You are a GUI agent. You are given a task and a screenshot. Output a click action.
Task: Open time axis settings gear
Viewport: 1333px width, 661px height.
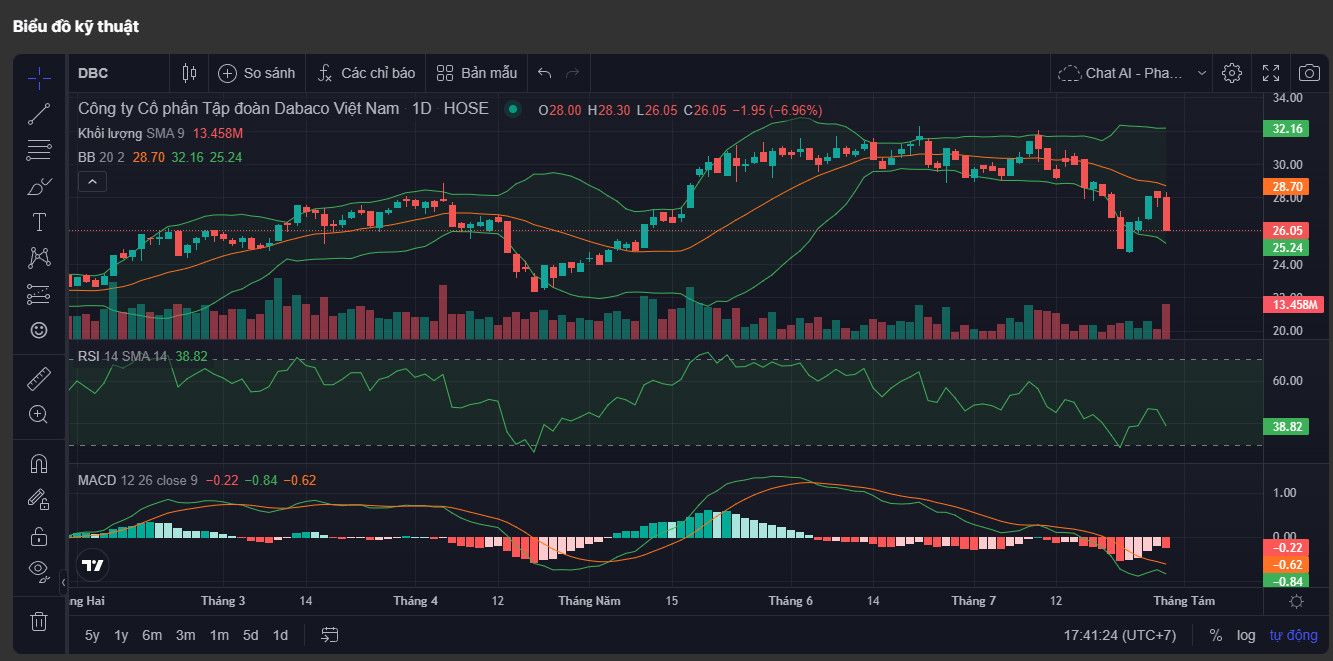point(1296,601)
